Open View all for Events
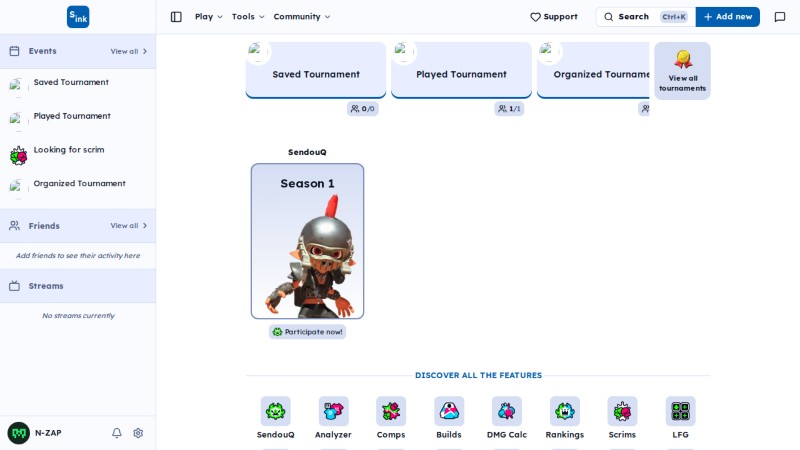Screen dimensions: 800x450 pos(129,51)
